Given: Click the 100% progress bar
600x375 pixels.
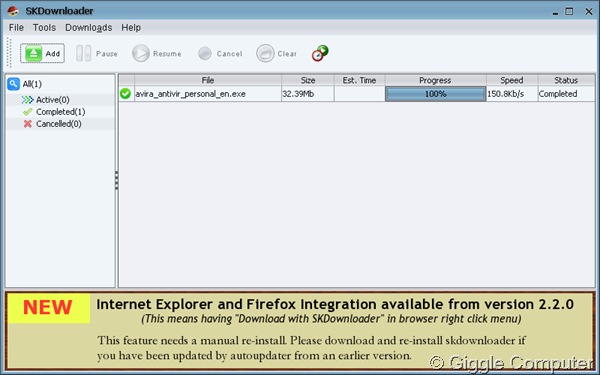Looking at the screenshot, I should coord(435,94).
